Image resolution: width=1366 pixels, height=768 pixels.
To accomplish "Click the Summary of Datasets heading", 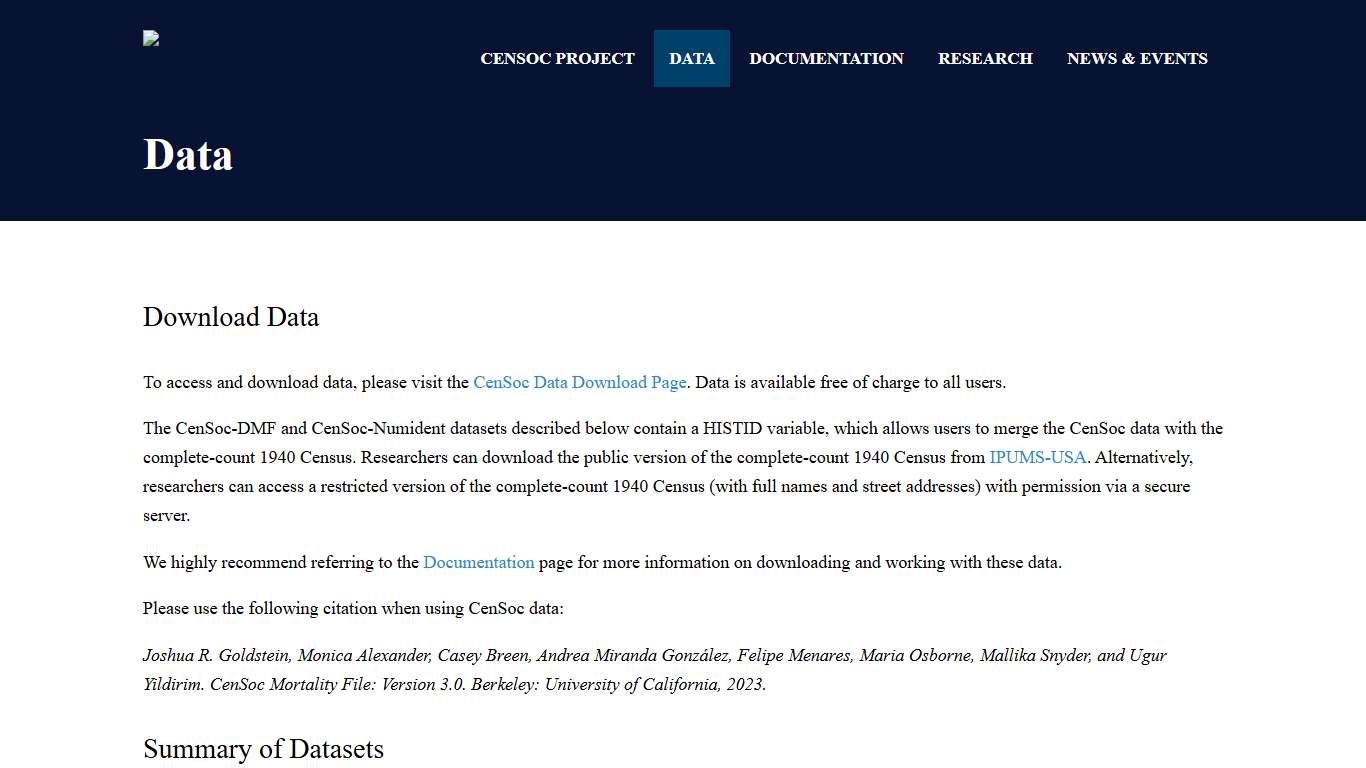I will point(263,749).
